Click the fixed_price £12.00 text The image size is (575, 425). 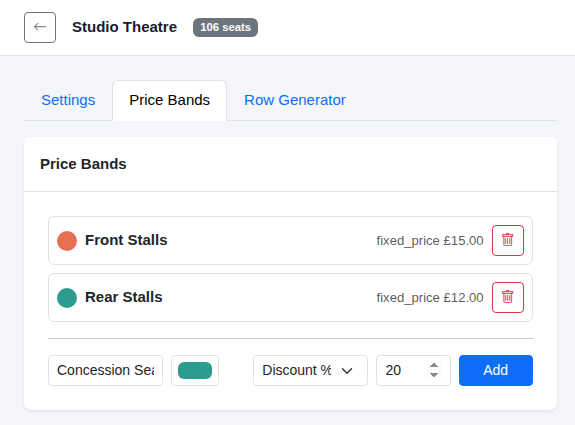tap(430, 298)
